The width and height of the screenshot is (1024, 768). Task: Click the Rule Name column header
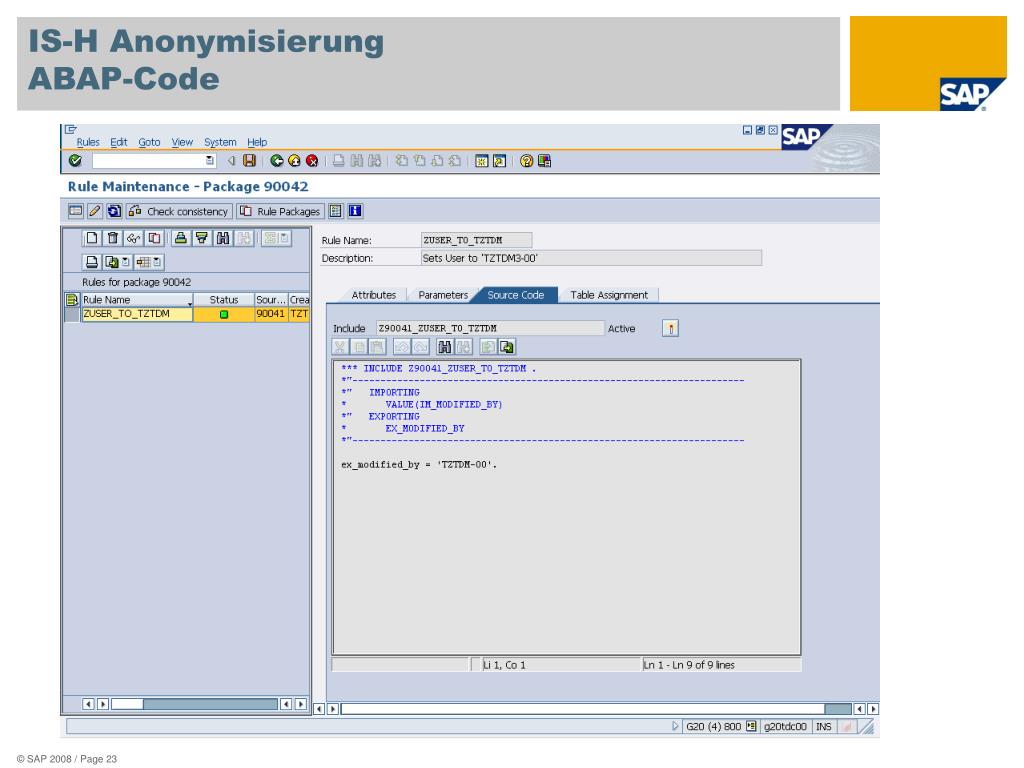coord(137,300)
